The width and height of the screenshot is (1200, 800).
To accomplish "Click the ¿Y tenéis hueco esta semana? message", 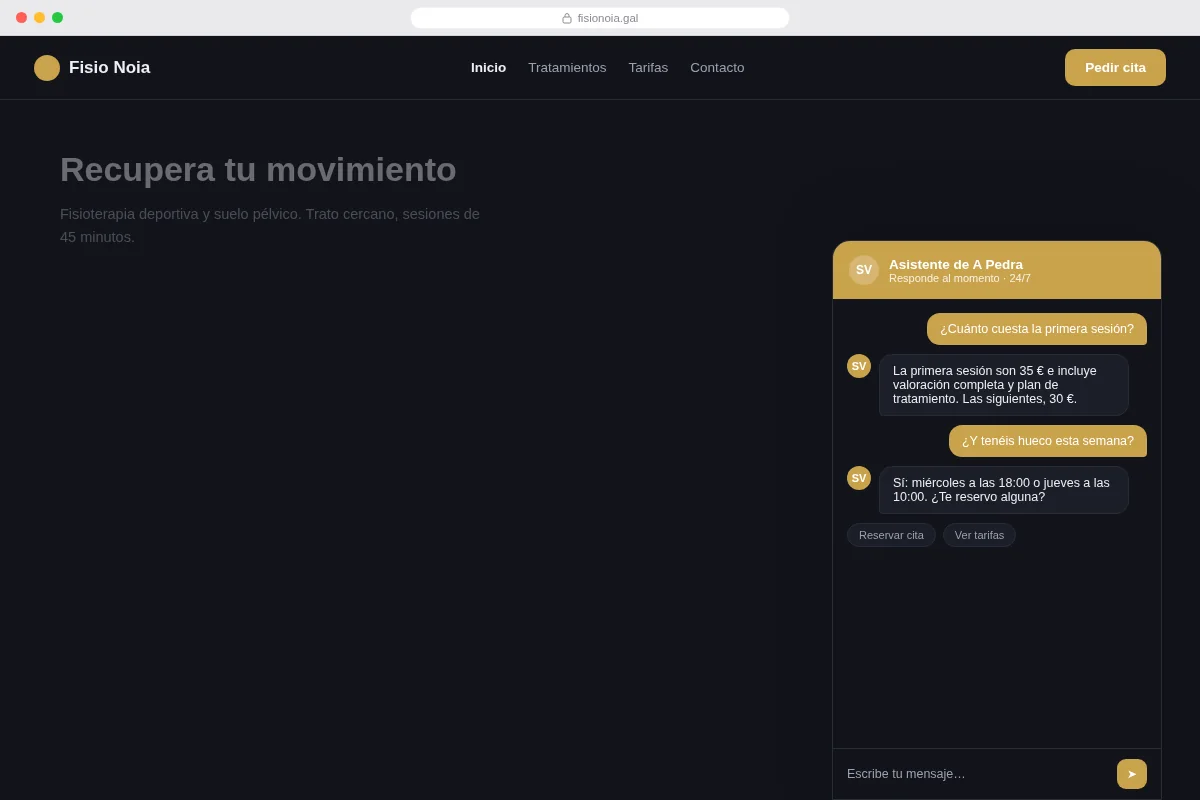I will click(x=1048, y=441).
